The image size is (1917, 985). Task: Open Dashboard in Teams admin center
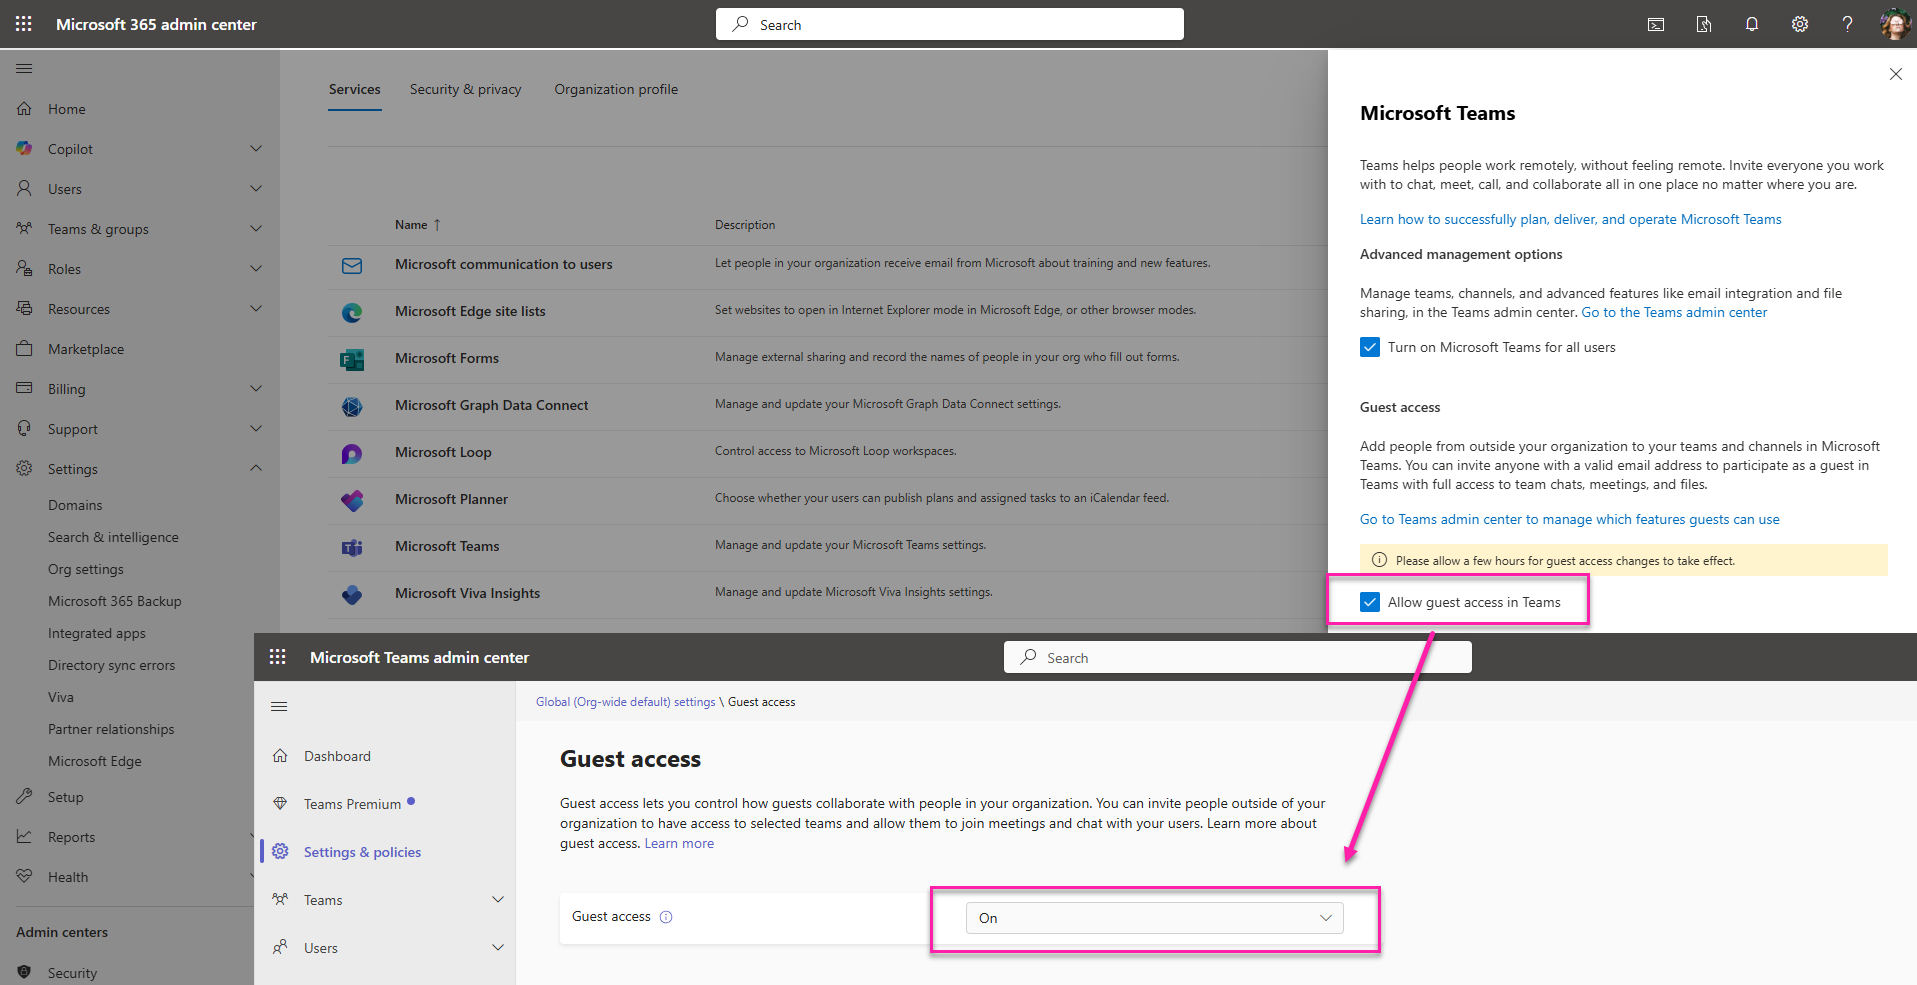point(337,756)
